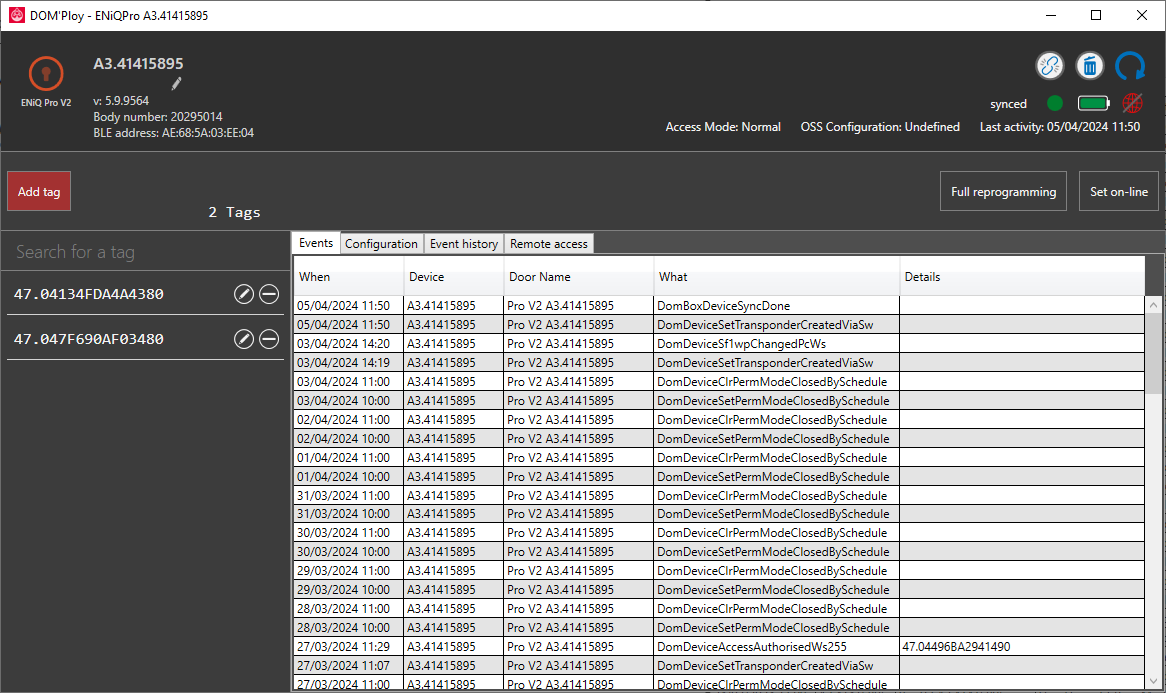The width and height of the screenshot is (1166, 693).
Task: Click the Set on-line button
Action: (1118, 192)
